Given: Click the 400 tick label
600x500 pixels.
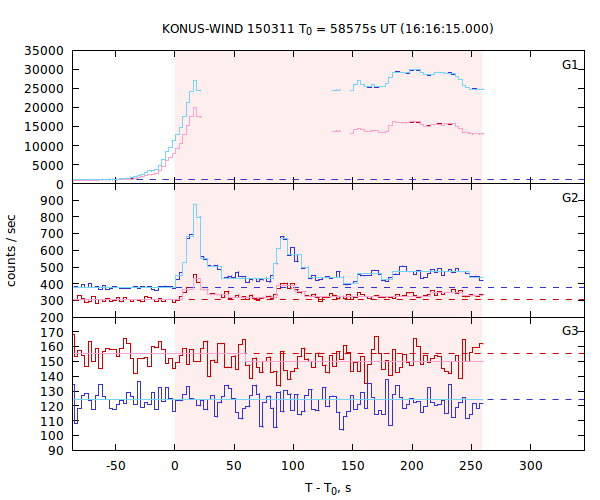Looking at the screenshot, I should point(52,285).
